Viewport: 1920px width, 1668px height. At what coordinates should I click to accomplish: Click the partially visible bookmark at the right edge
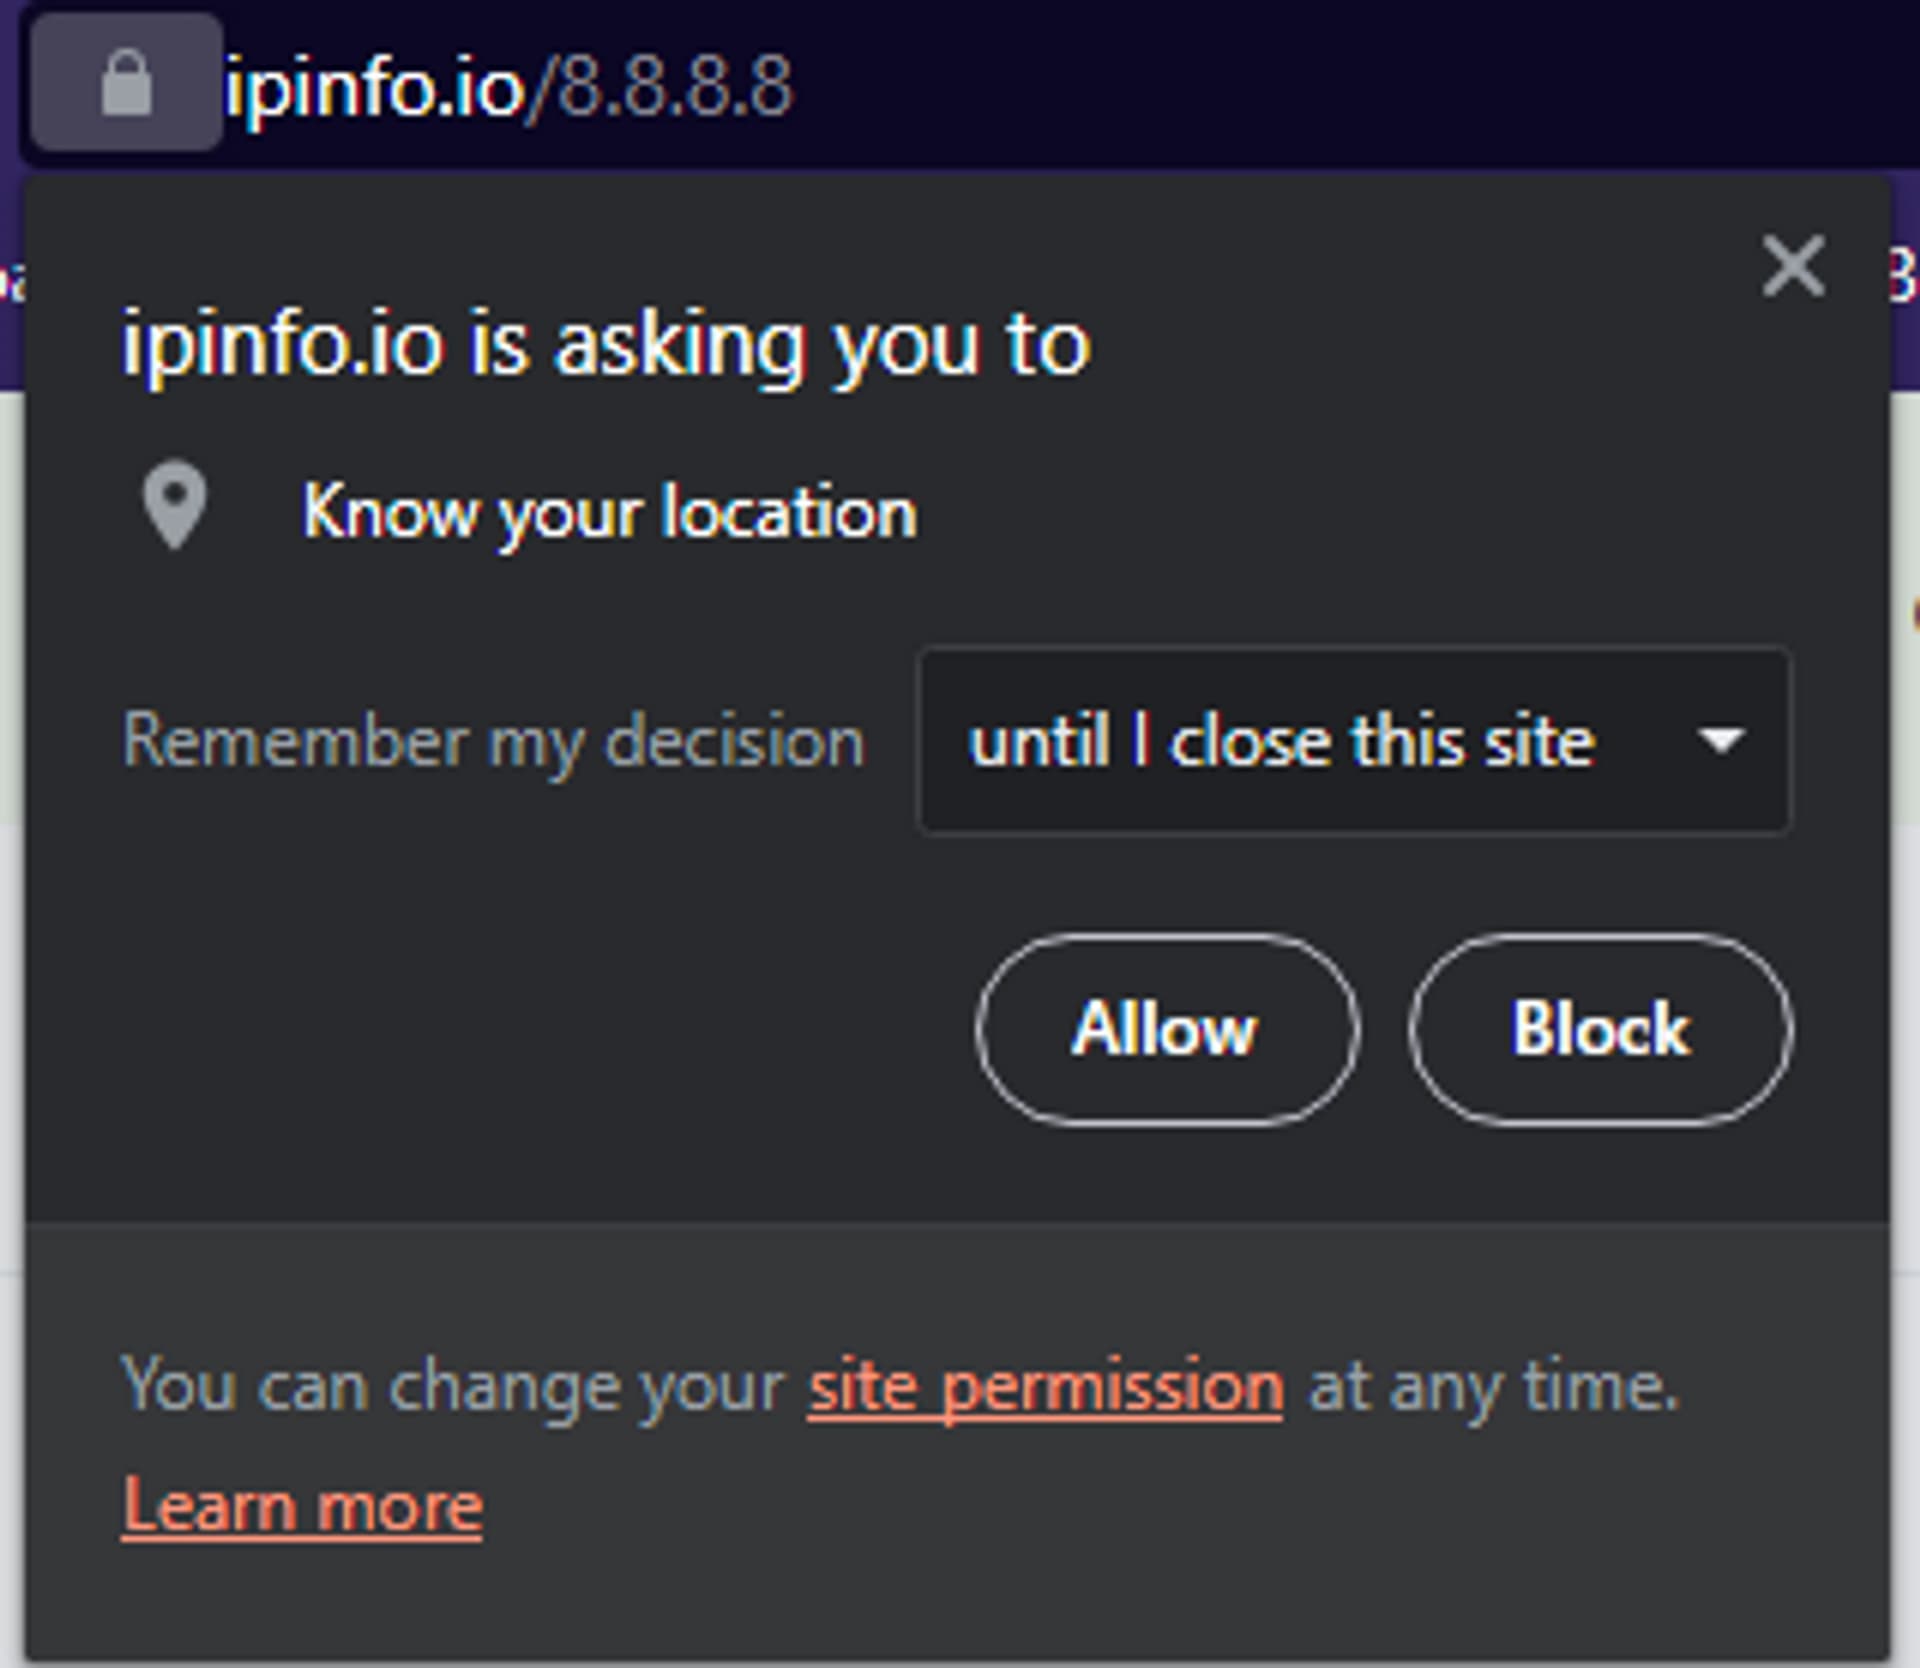pyautogui.click(x=1904, y=275)
